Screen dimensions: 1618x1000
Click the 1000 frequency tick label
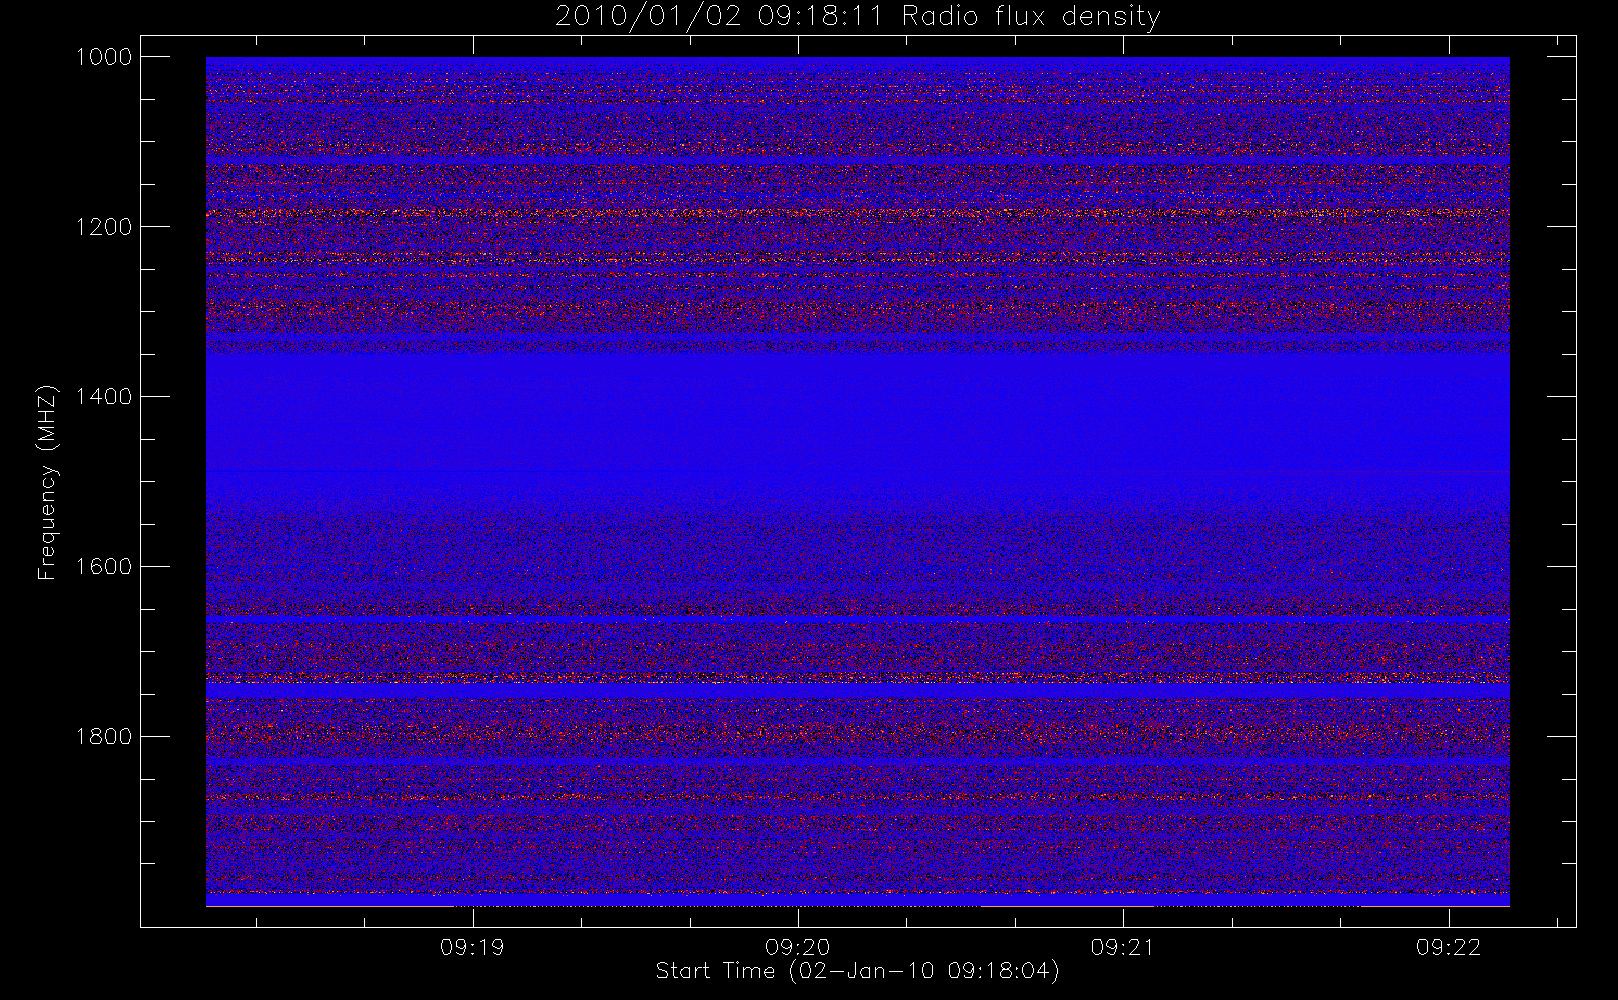[104, 57]
